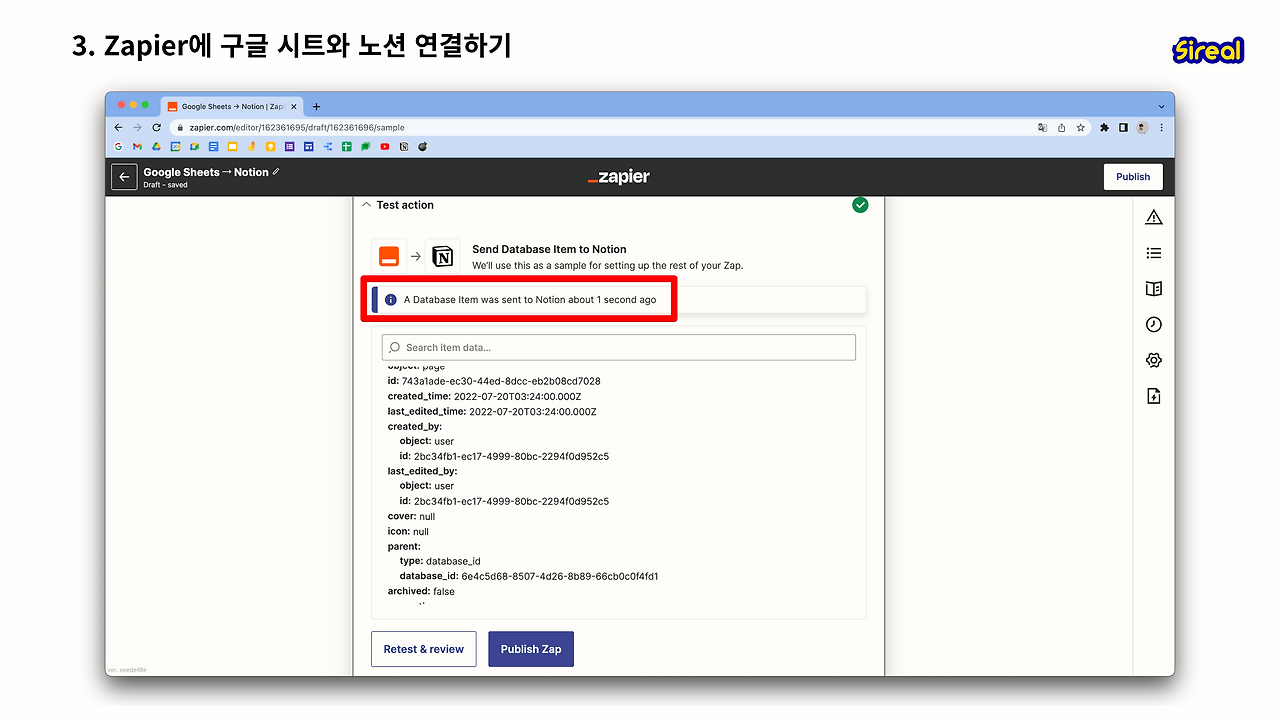The height and width of the screenshot is (720, 1280).
Task: Select the Google Sheets → Notion tab
Action: [232, 106]
